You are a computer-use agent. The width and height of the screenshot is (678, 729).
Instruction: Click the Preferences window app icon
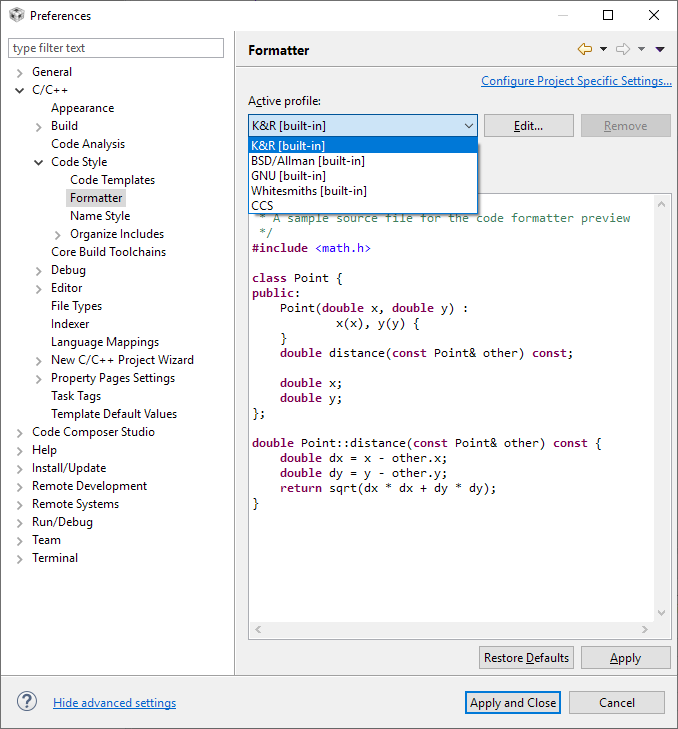click(17, 15)
